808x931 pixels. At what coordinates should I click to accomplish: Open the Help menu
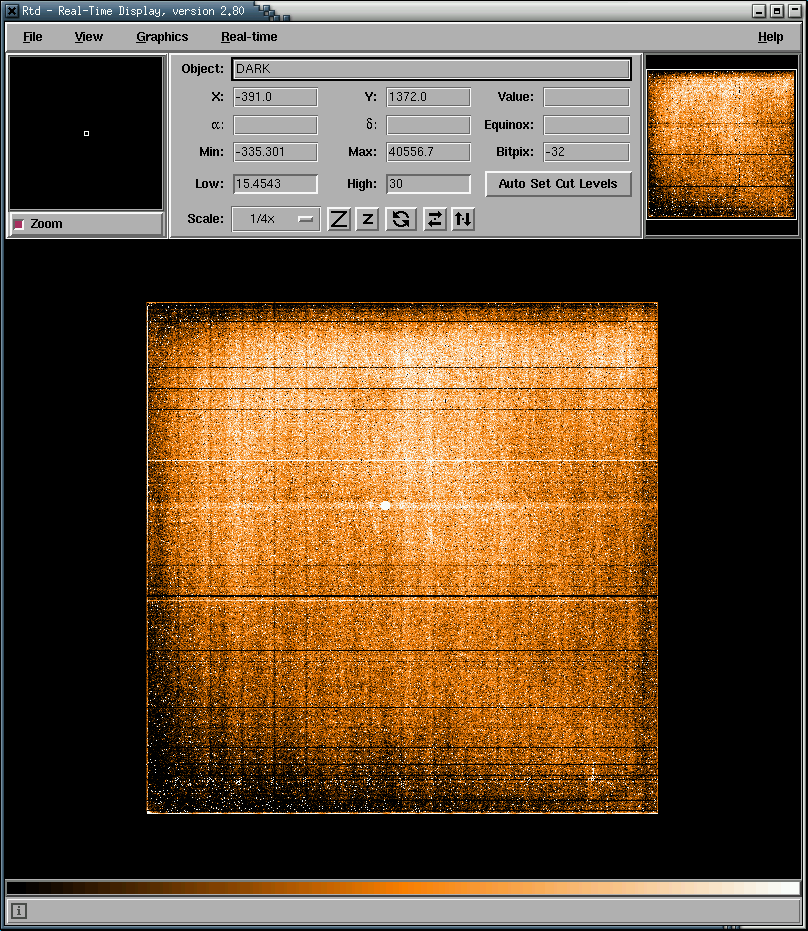(x=770, y=37)
